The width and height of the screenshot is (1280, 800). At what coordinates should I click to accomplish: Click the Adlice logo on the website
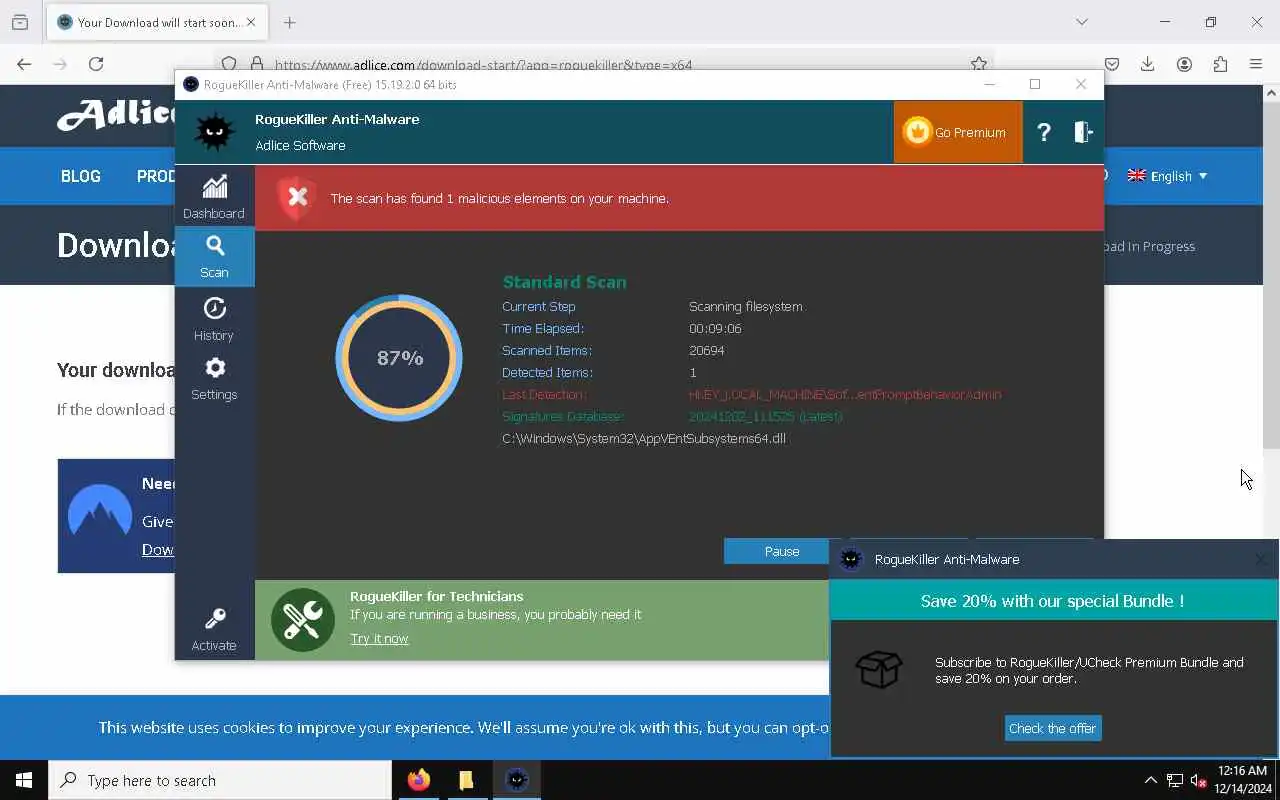click(116, 115)
